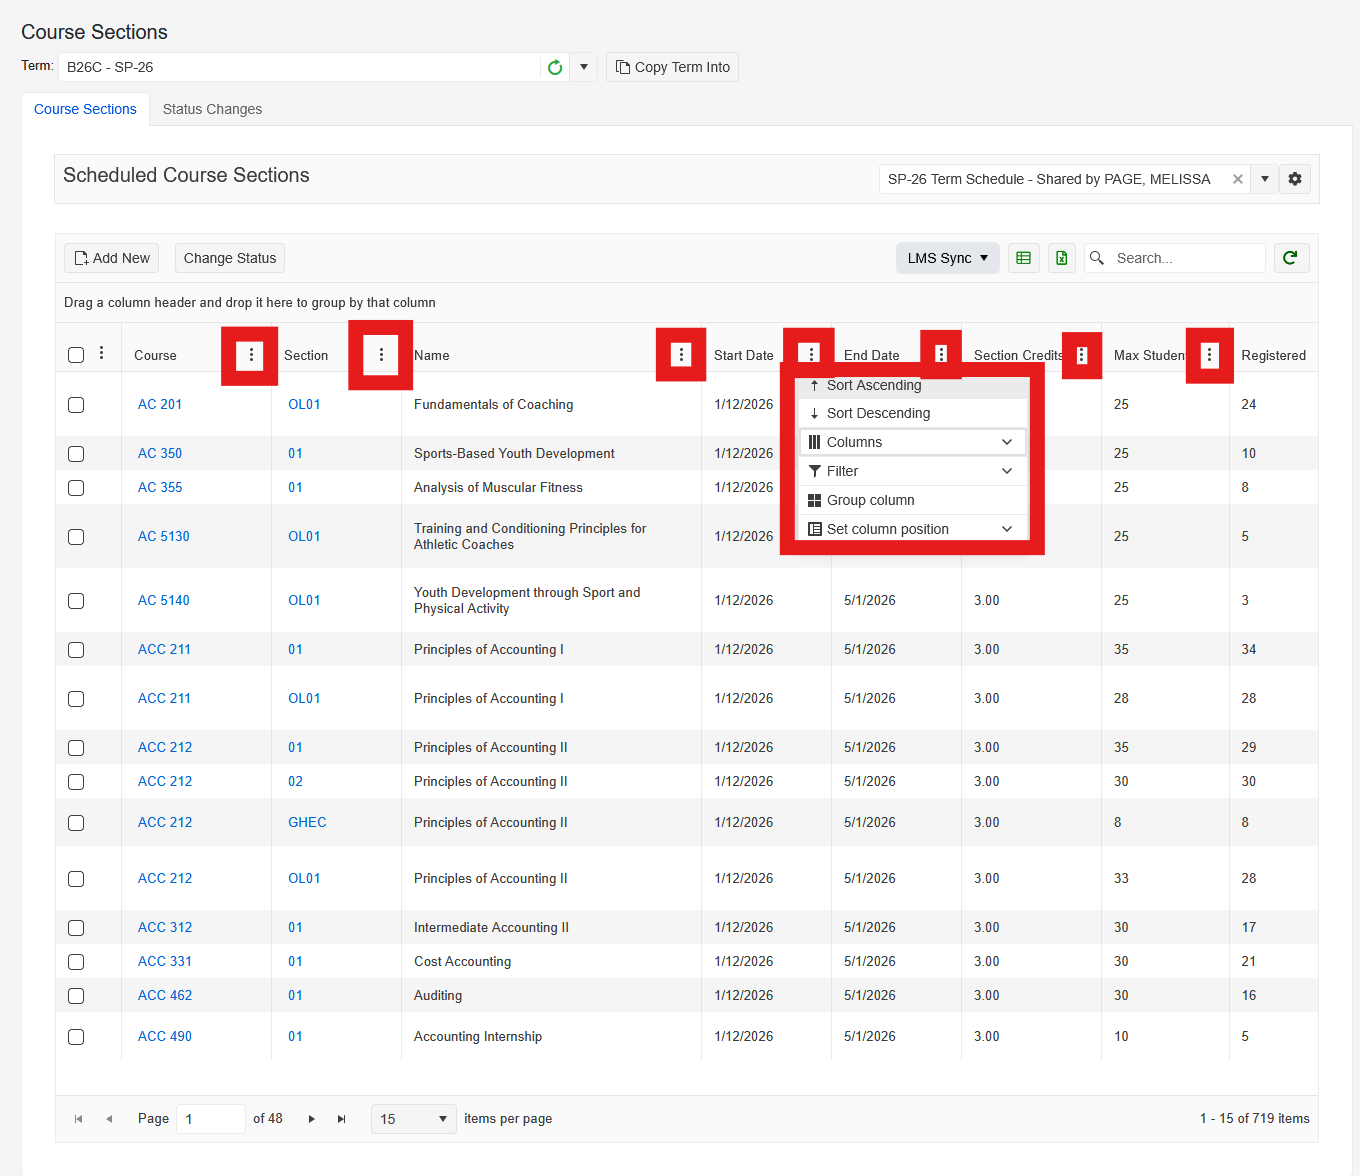This screenshot has height=1176, width=1360.
Task: Choose Sort Descending from the column menu
Action: pos(878,413)
